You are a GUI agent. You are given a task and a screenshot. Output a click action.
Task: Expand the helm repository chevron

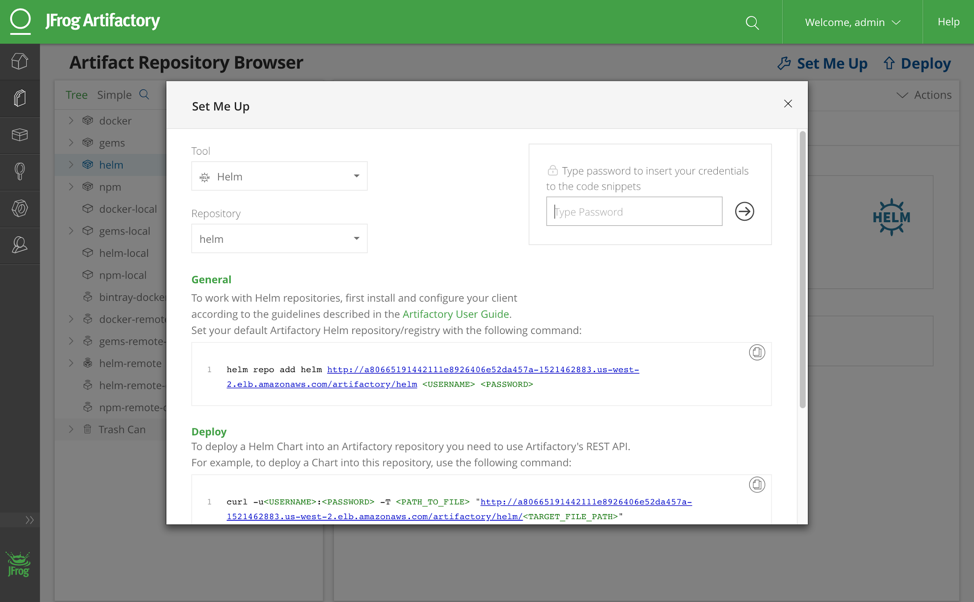71,165
